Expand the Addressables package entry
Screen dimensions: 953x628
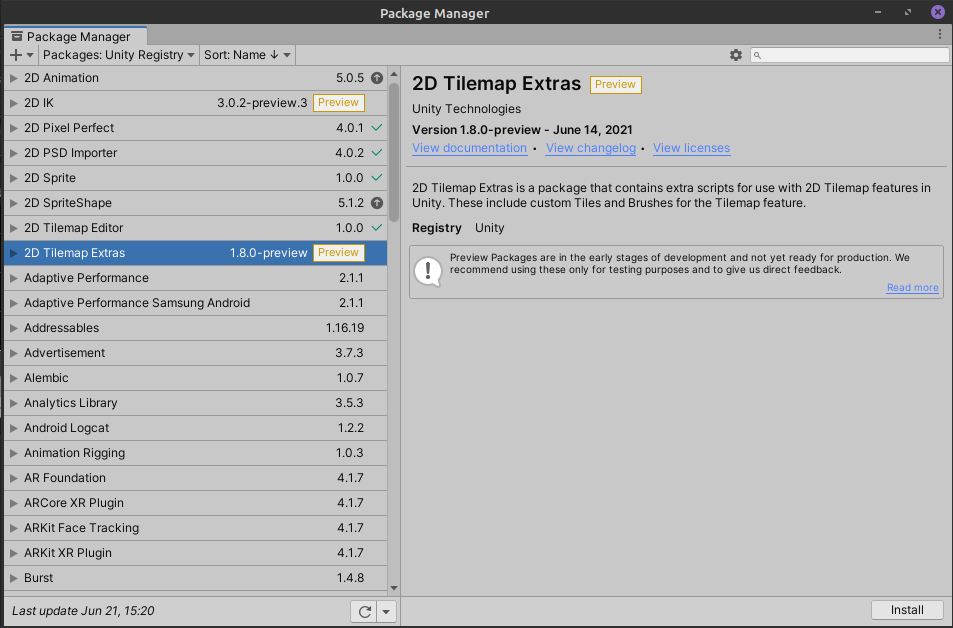[13, 328]
